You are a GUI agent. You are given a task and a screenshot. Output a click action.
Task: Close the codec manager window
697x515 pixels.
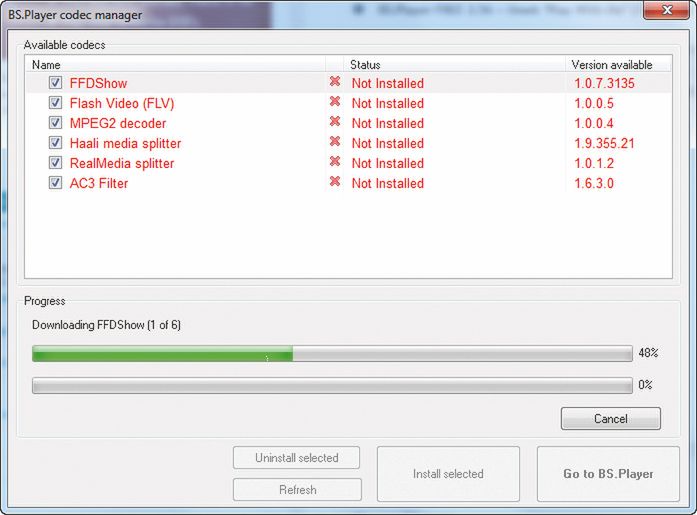[x=666, y=10]
